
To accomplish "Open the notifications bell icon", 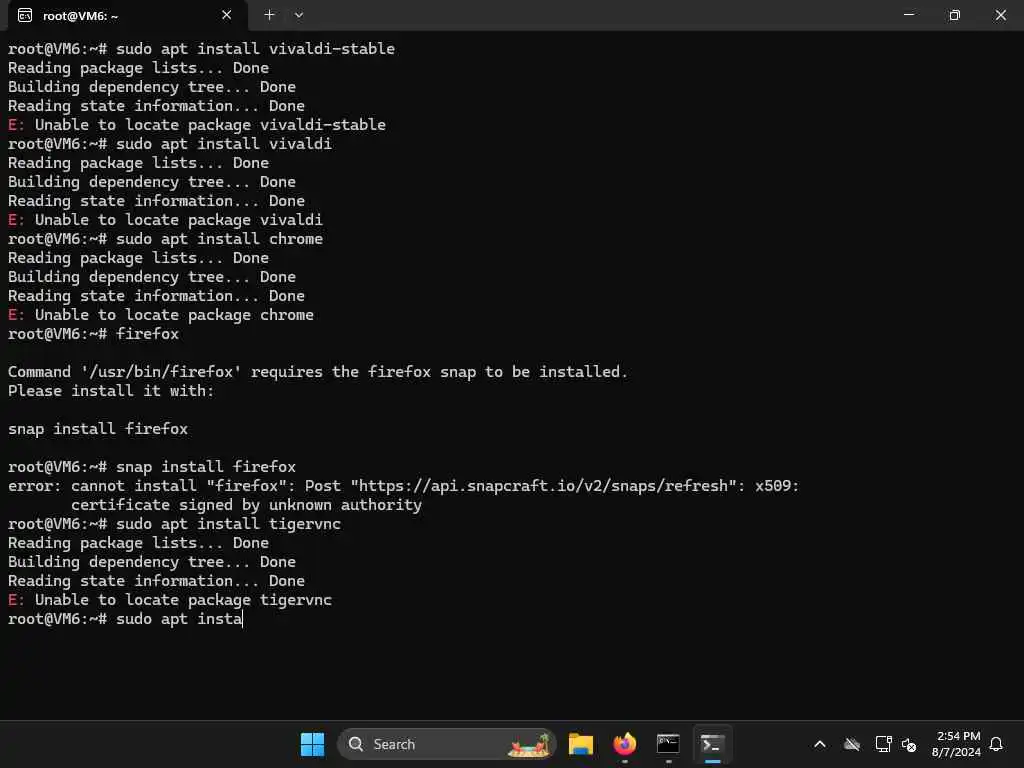I will [996, 744].
